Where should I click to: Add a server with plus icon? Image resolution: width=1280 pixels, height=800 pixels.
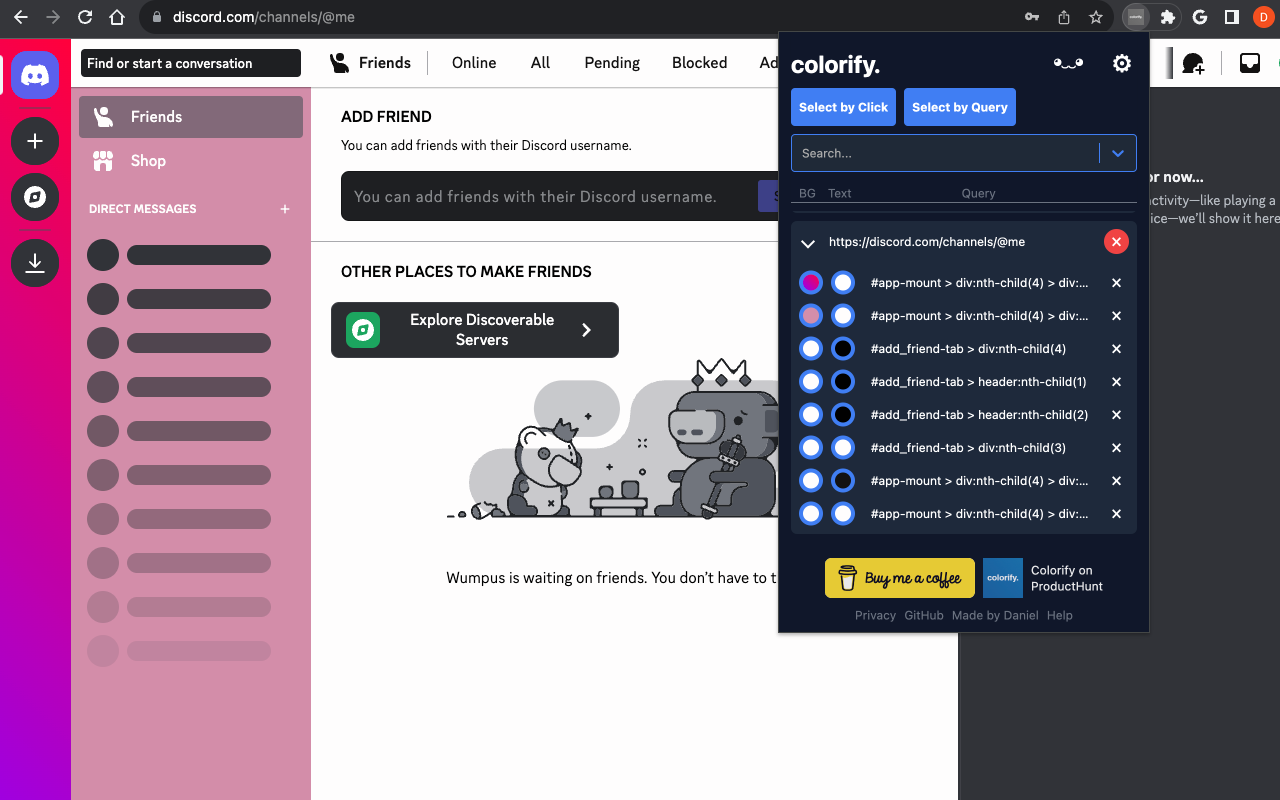[x=35, y=141]
